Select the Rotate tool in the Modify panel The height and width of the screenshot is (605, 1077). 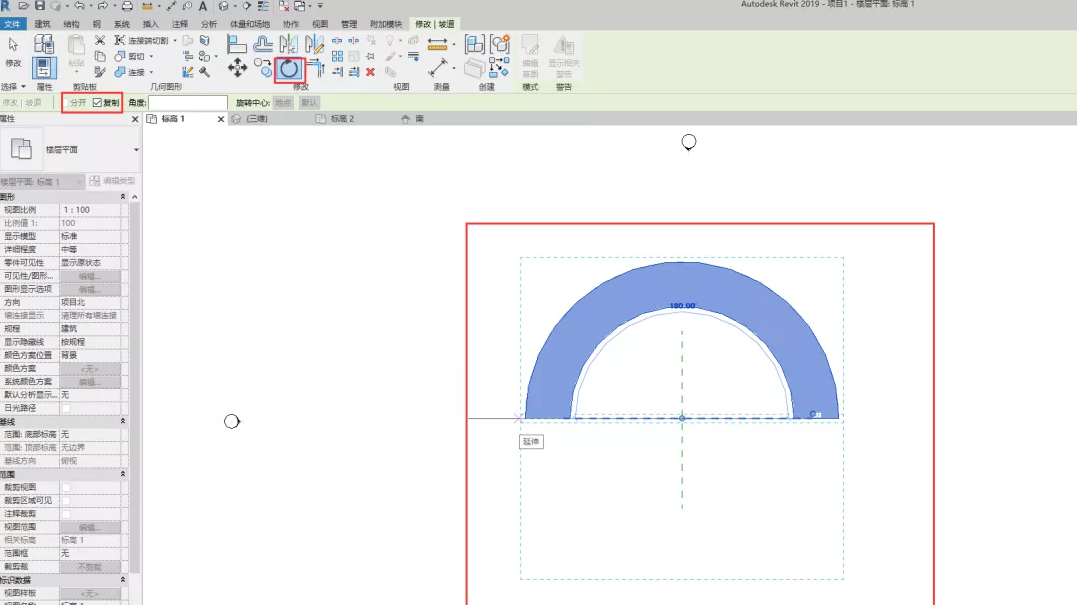(289, 69)
